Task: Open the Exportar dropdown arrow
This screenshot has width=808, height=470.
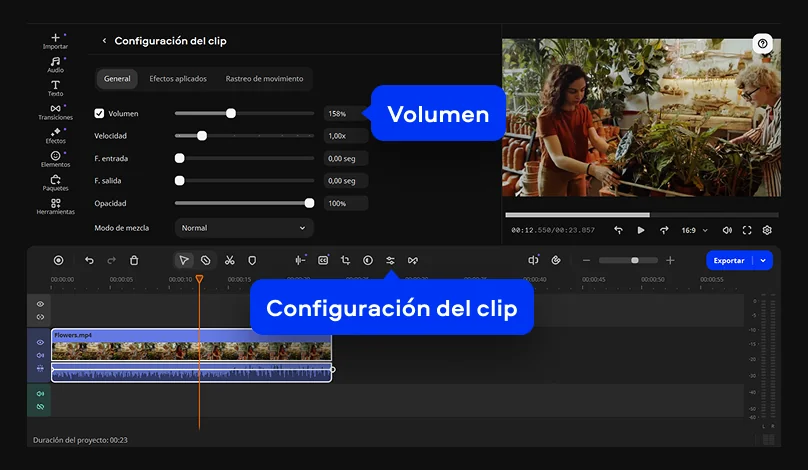Action: pos(764,260)
